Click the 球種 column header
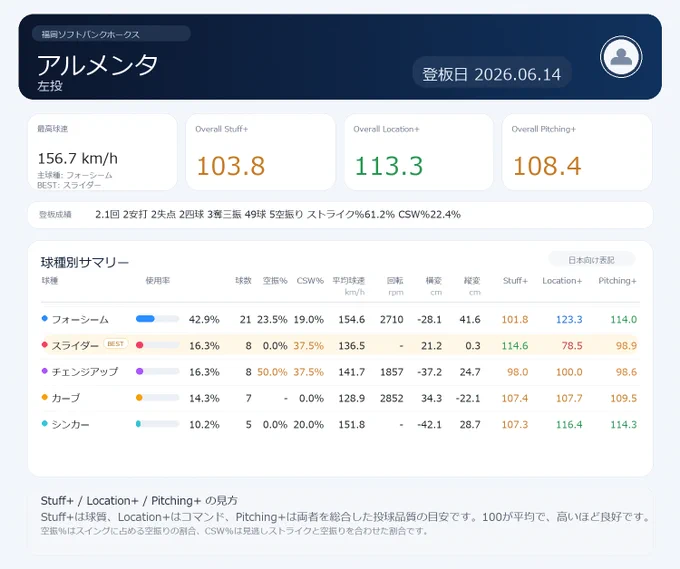Viewport: 680px width, 569px height. (x=49, y=281)
